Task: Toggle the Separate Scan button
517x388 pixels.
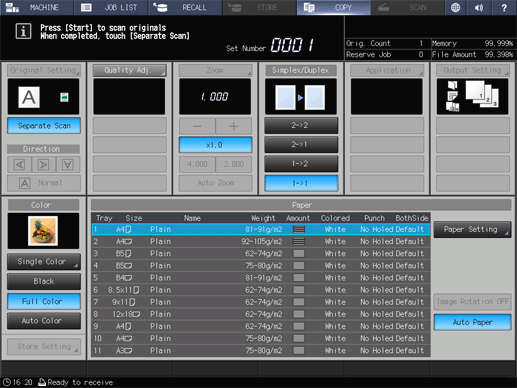Action: pyautogui.click(x=44, y=126)
